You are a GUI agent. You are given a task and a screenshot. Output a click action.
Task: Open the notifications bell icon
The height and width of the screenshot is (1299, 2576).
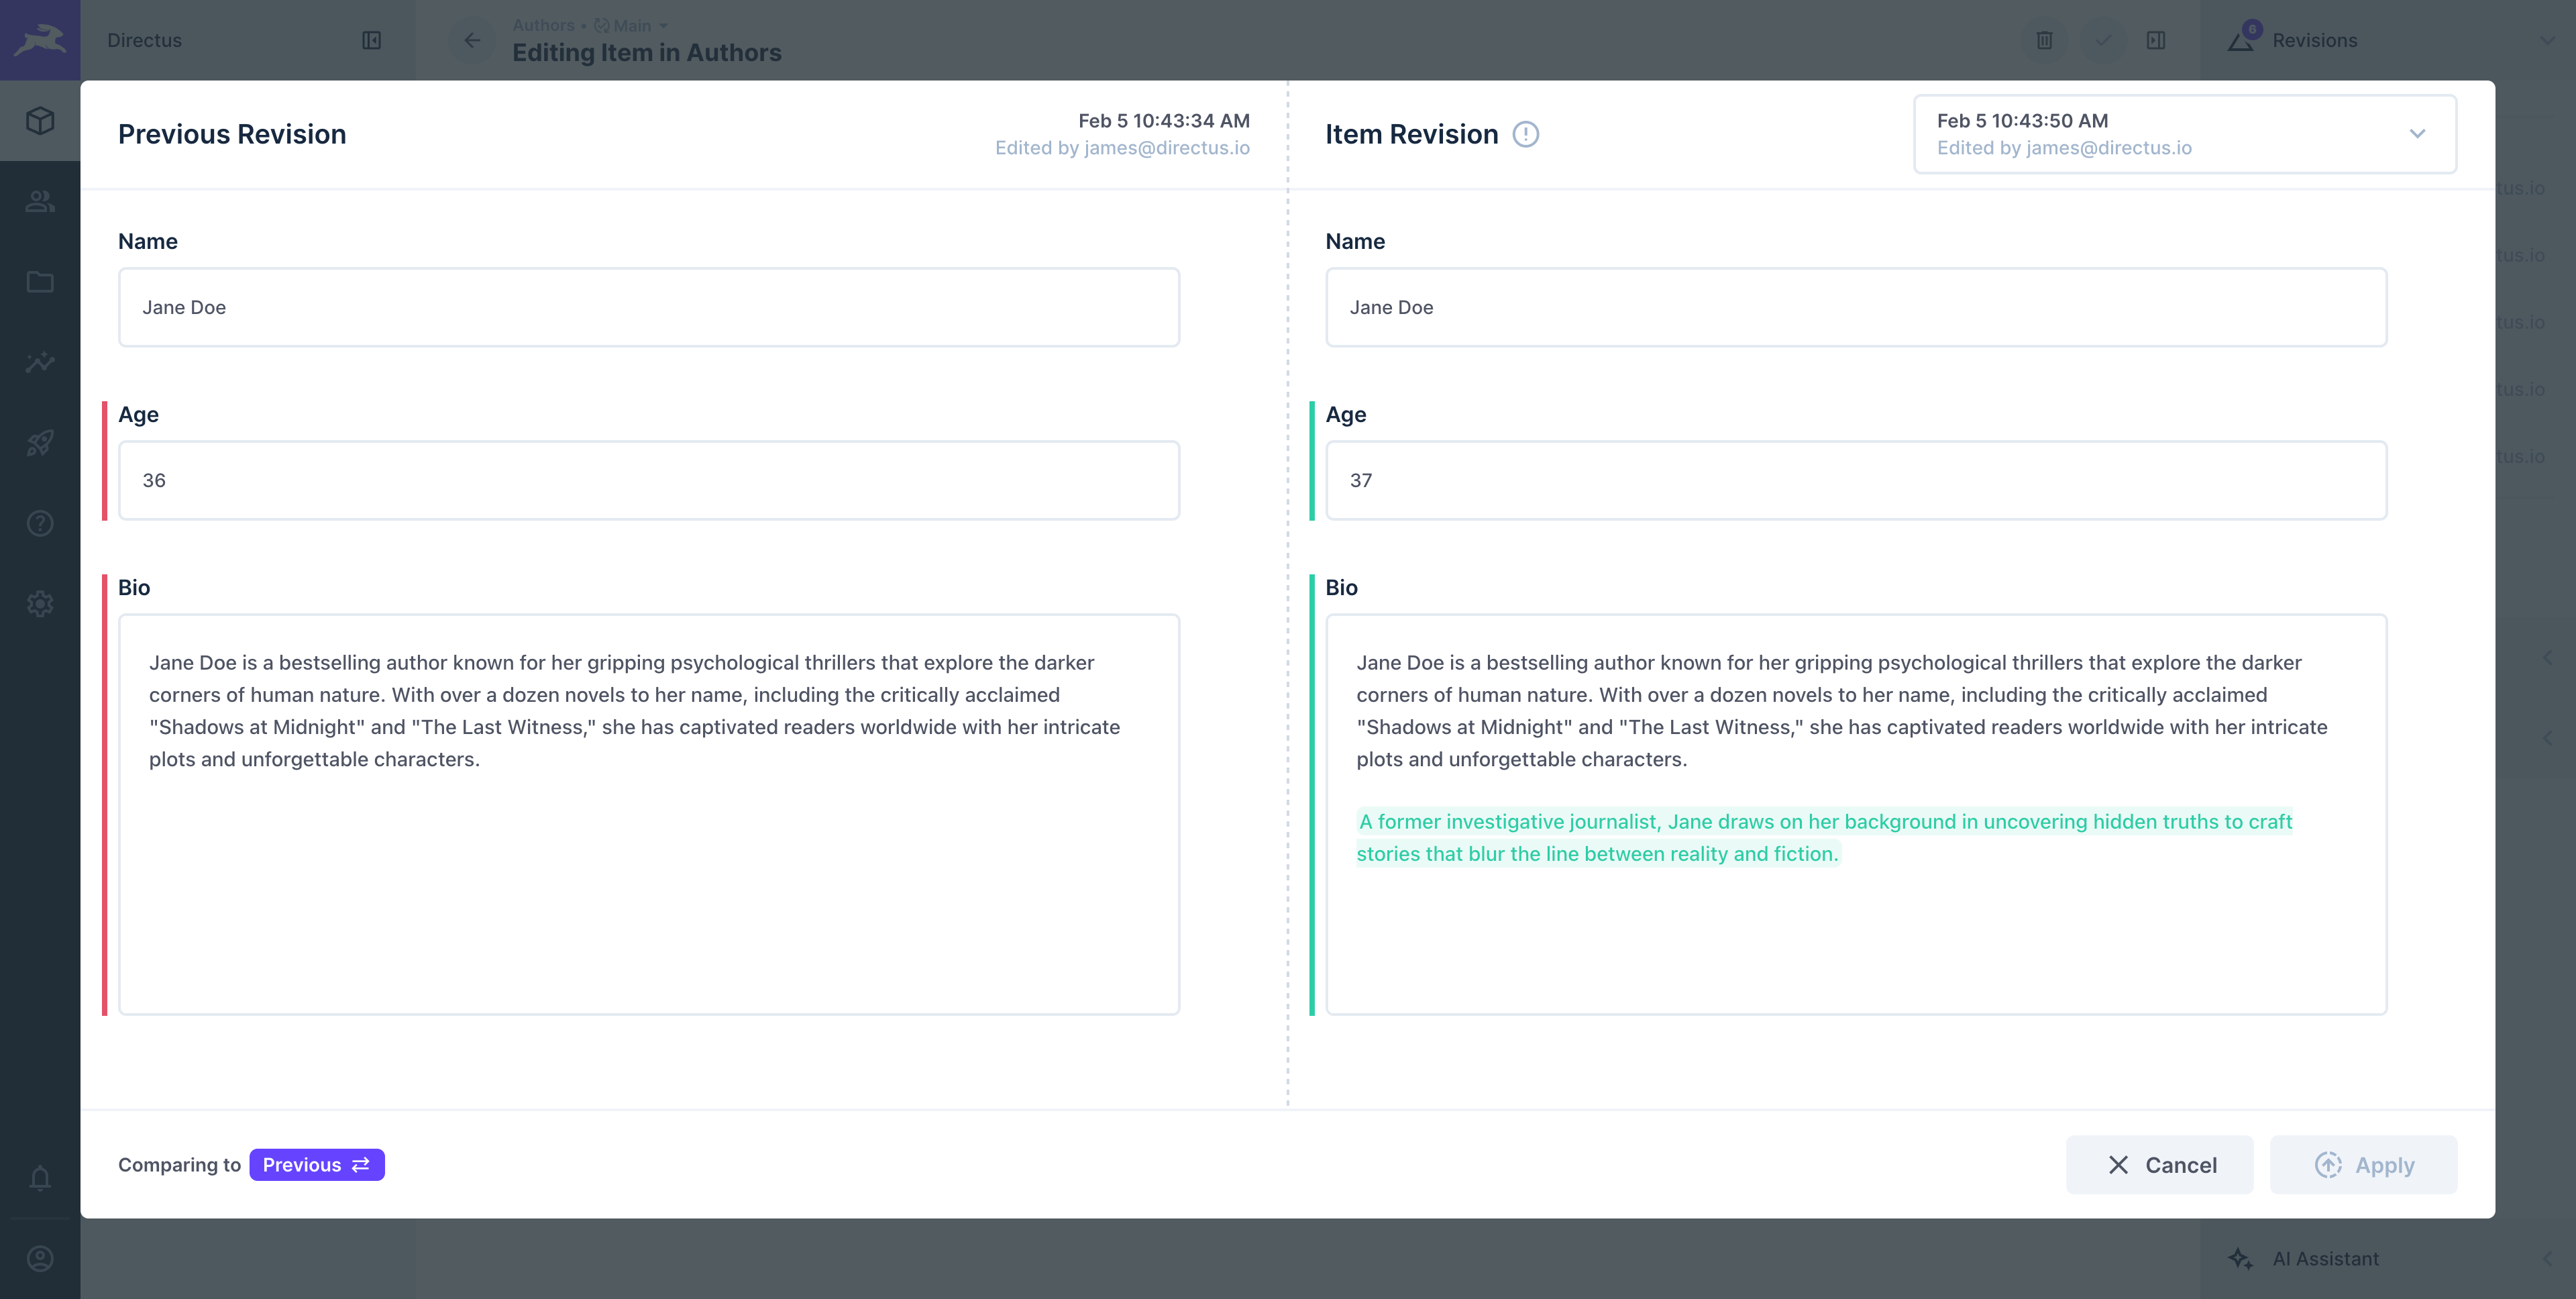pos(40,1178)
